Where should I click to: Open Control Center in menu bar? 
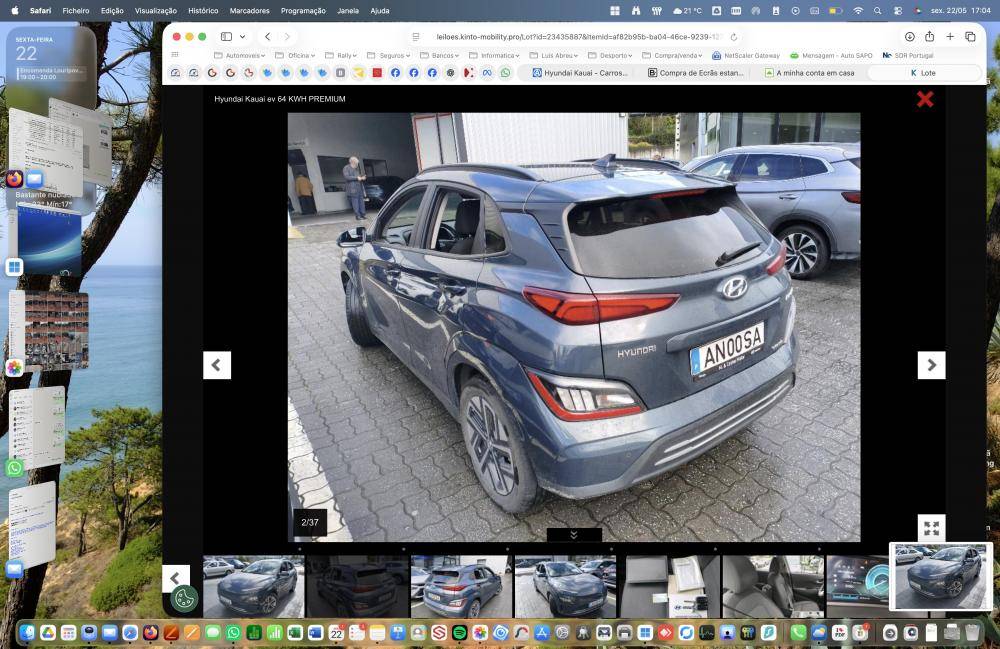point(898,11)
